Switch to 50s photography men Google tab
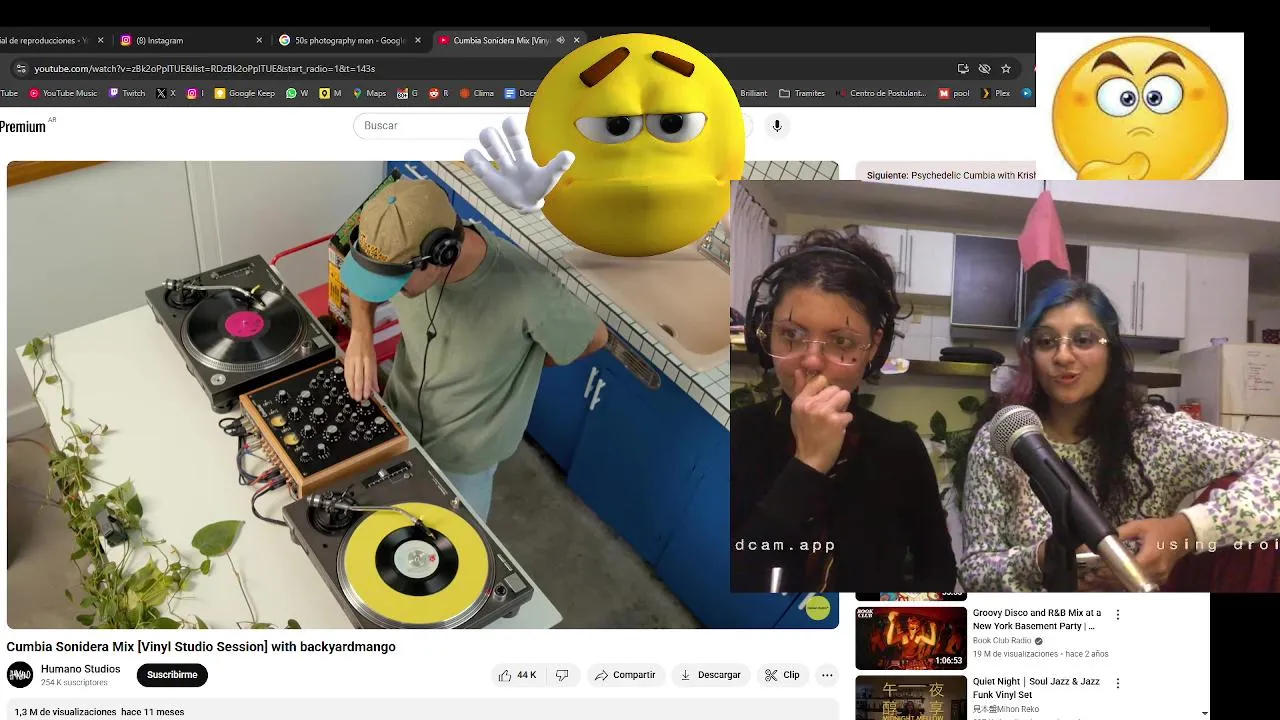The width and height of the screenshot is (1280, 720). pos(349,40)
